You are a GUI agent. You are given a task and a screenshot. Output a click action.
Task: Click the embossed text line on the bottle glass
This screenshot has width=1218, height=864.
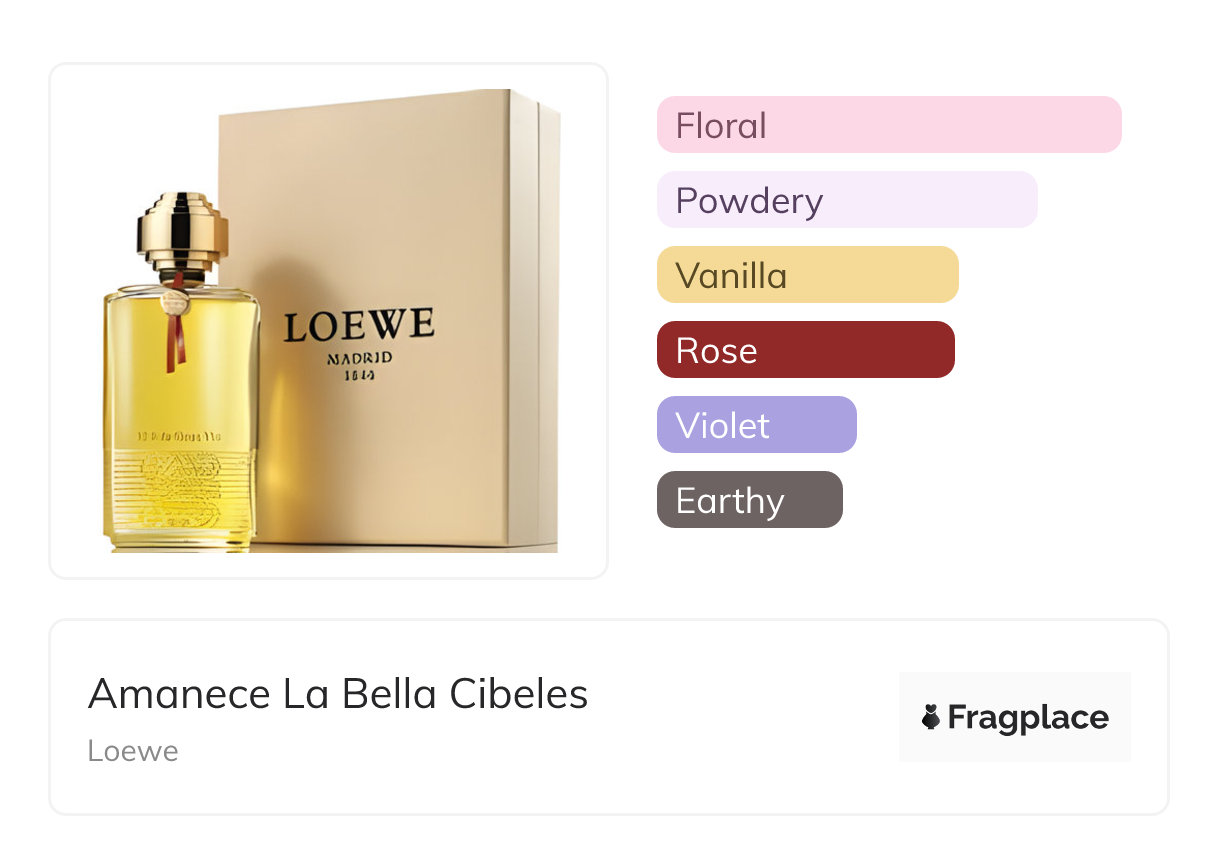178,437
